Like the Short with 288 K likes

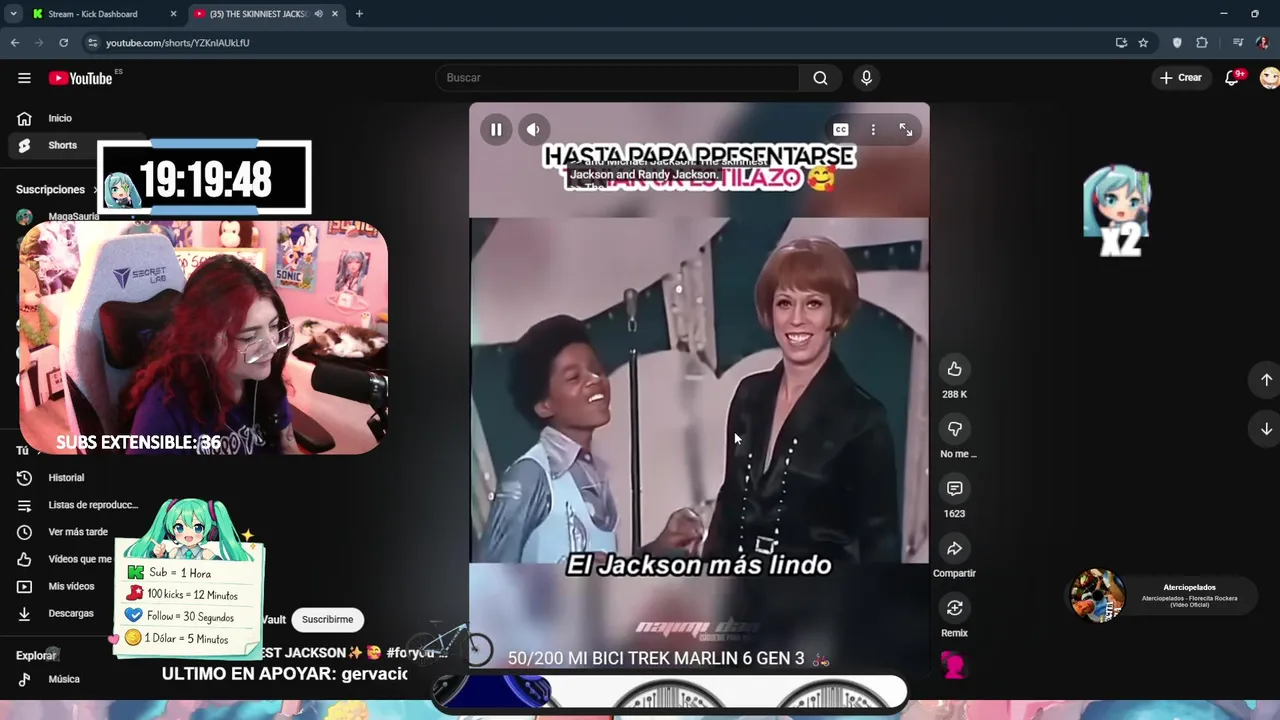coord(954,369)
